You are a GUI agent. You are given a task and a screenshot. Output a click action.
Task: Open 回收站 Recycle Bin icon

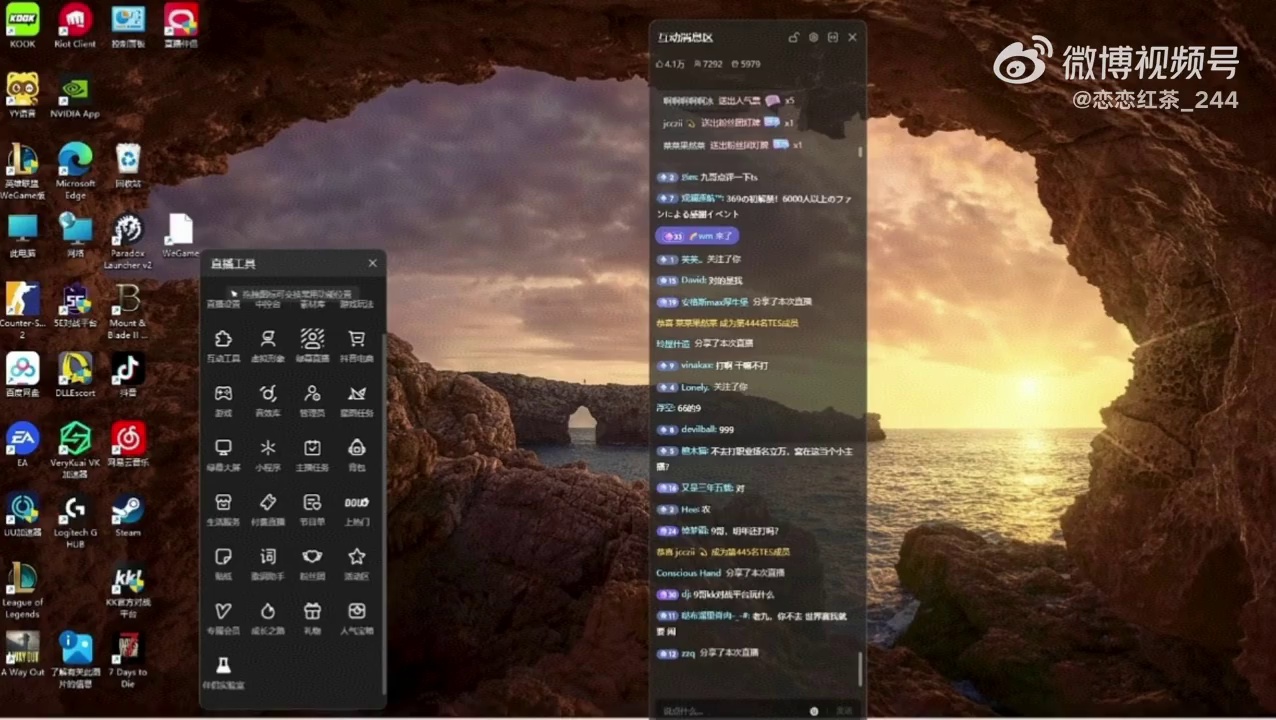(x=128, y=165)
